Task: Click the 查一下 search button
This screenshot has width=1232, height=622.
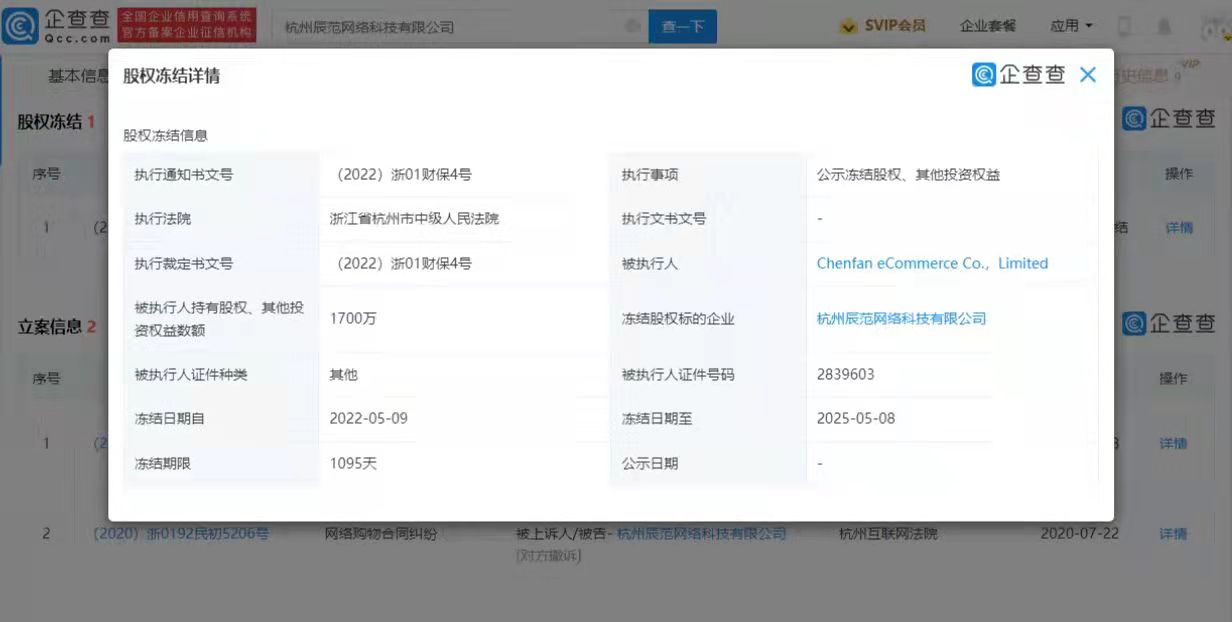Action: tap(683, 27)
